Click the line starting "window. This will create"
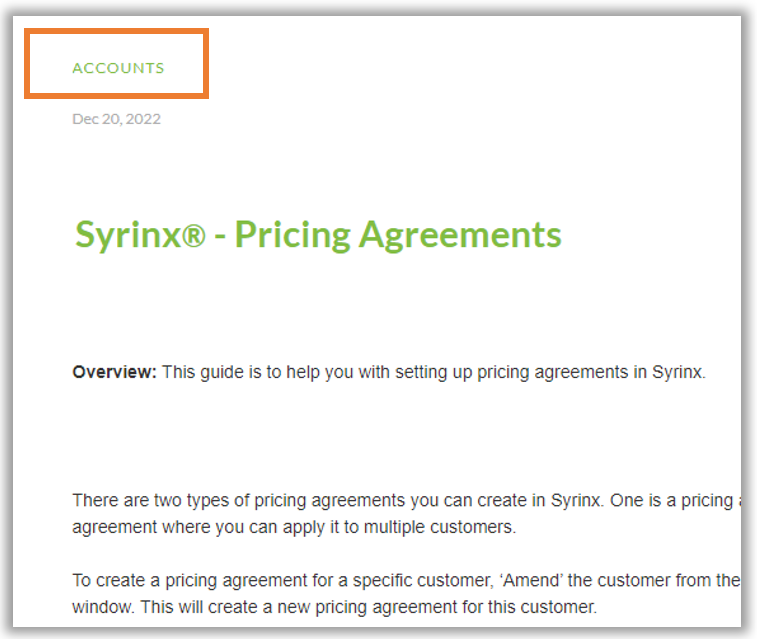 tap(336, 607)
